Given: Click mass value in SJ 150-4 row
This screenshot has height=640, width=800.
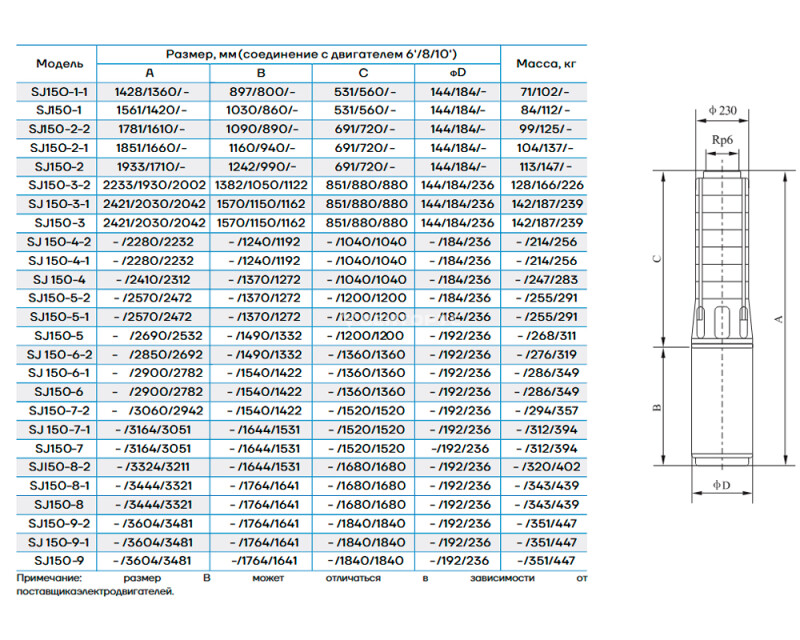Looking at the screenshot, I should [x=546, y=280].
